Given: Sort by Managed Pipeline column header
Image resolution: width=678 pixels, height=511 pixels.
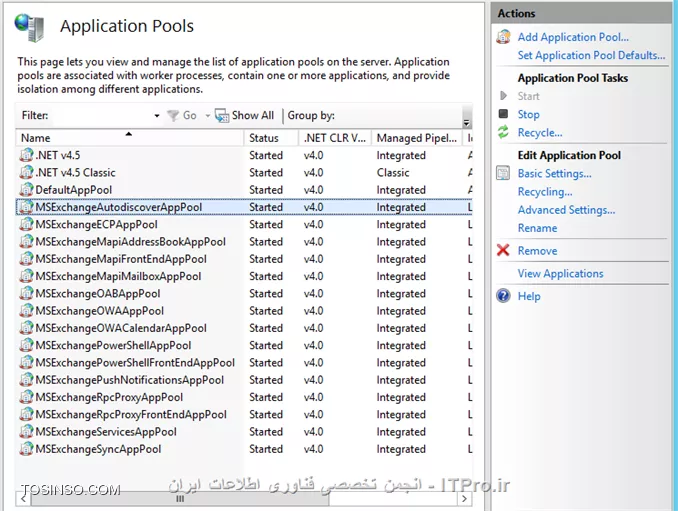Looking at the screenshot, I should pyautogui.click(x=416, y=138).
